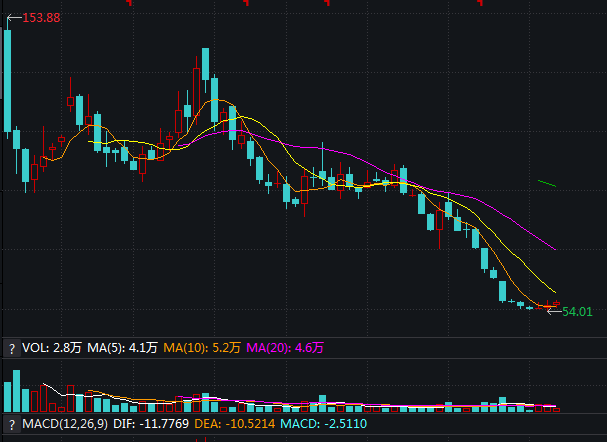The height and width of the screenshot is (442, 607).
Task: Click the arrow at the 54.01 low
Action: click(x=551, y=311)
